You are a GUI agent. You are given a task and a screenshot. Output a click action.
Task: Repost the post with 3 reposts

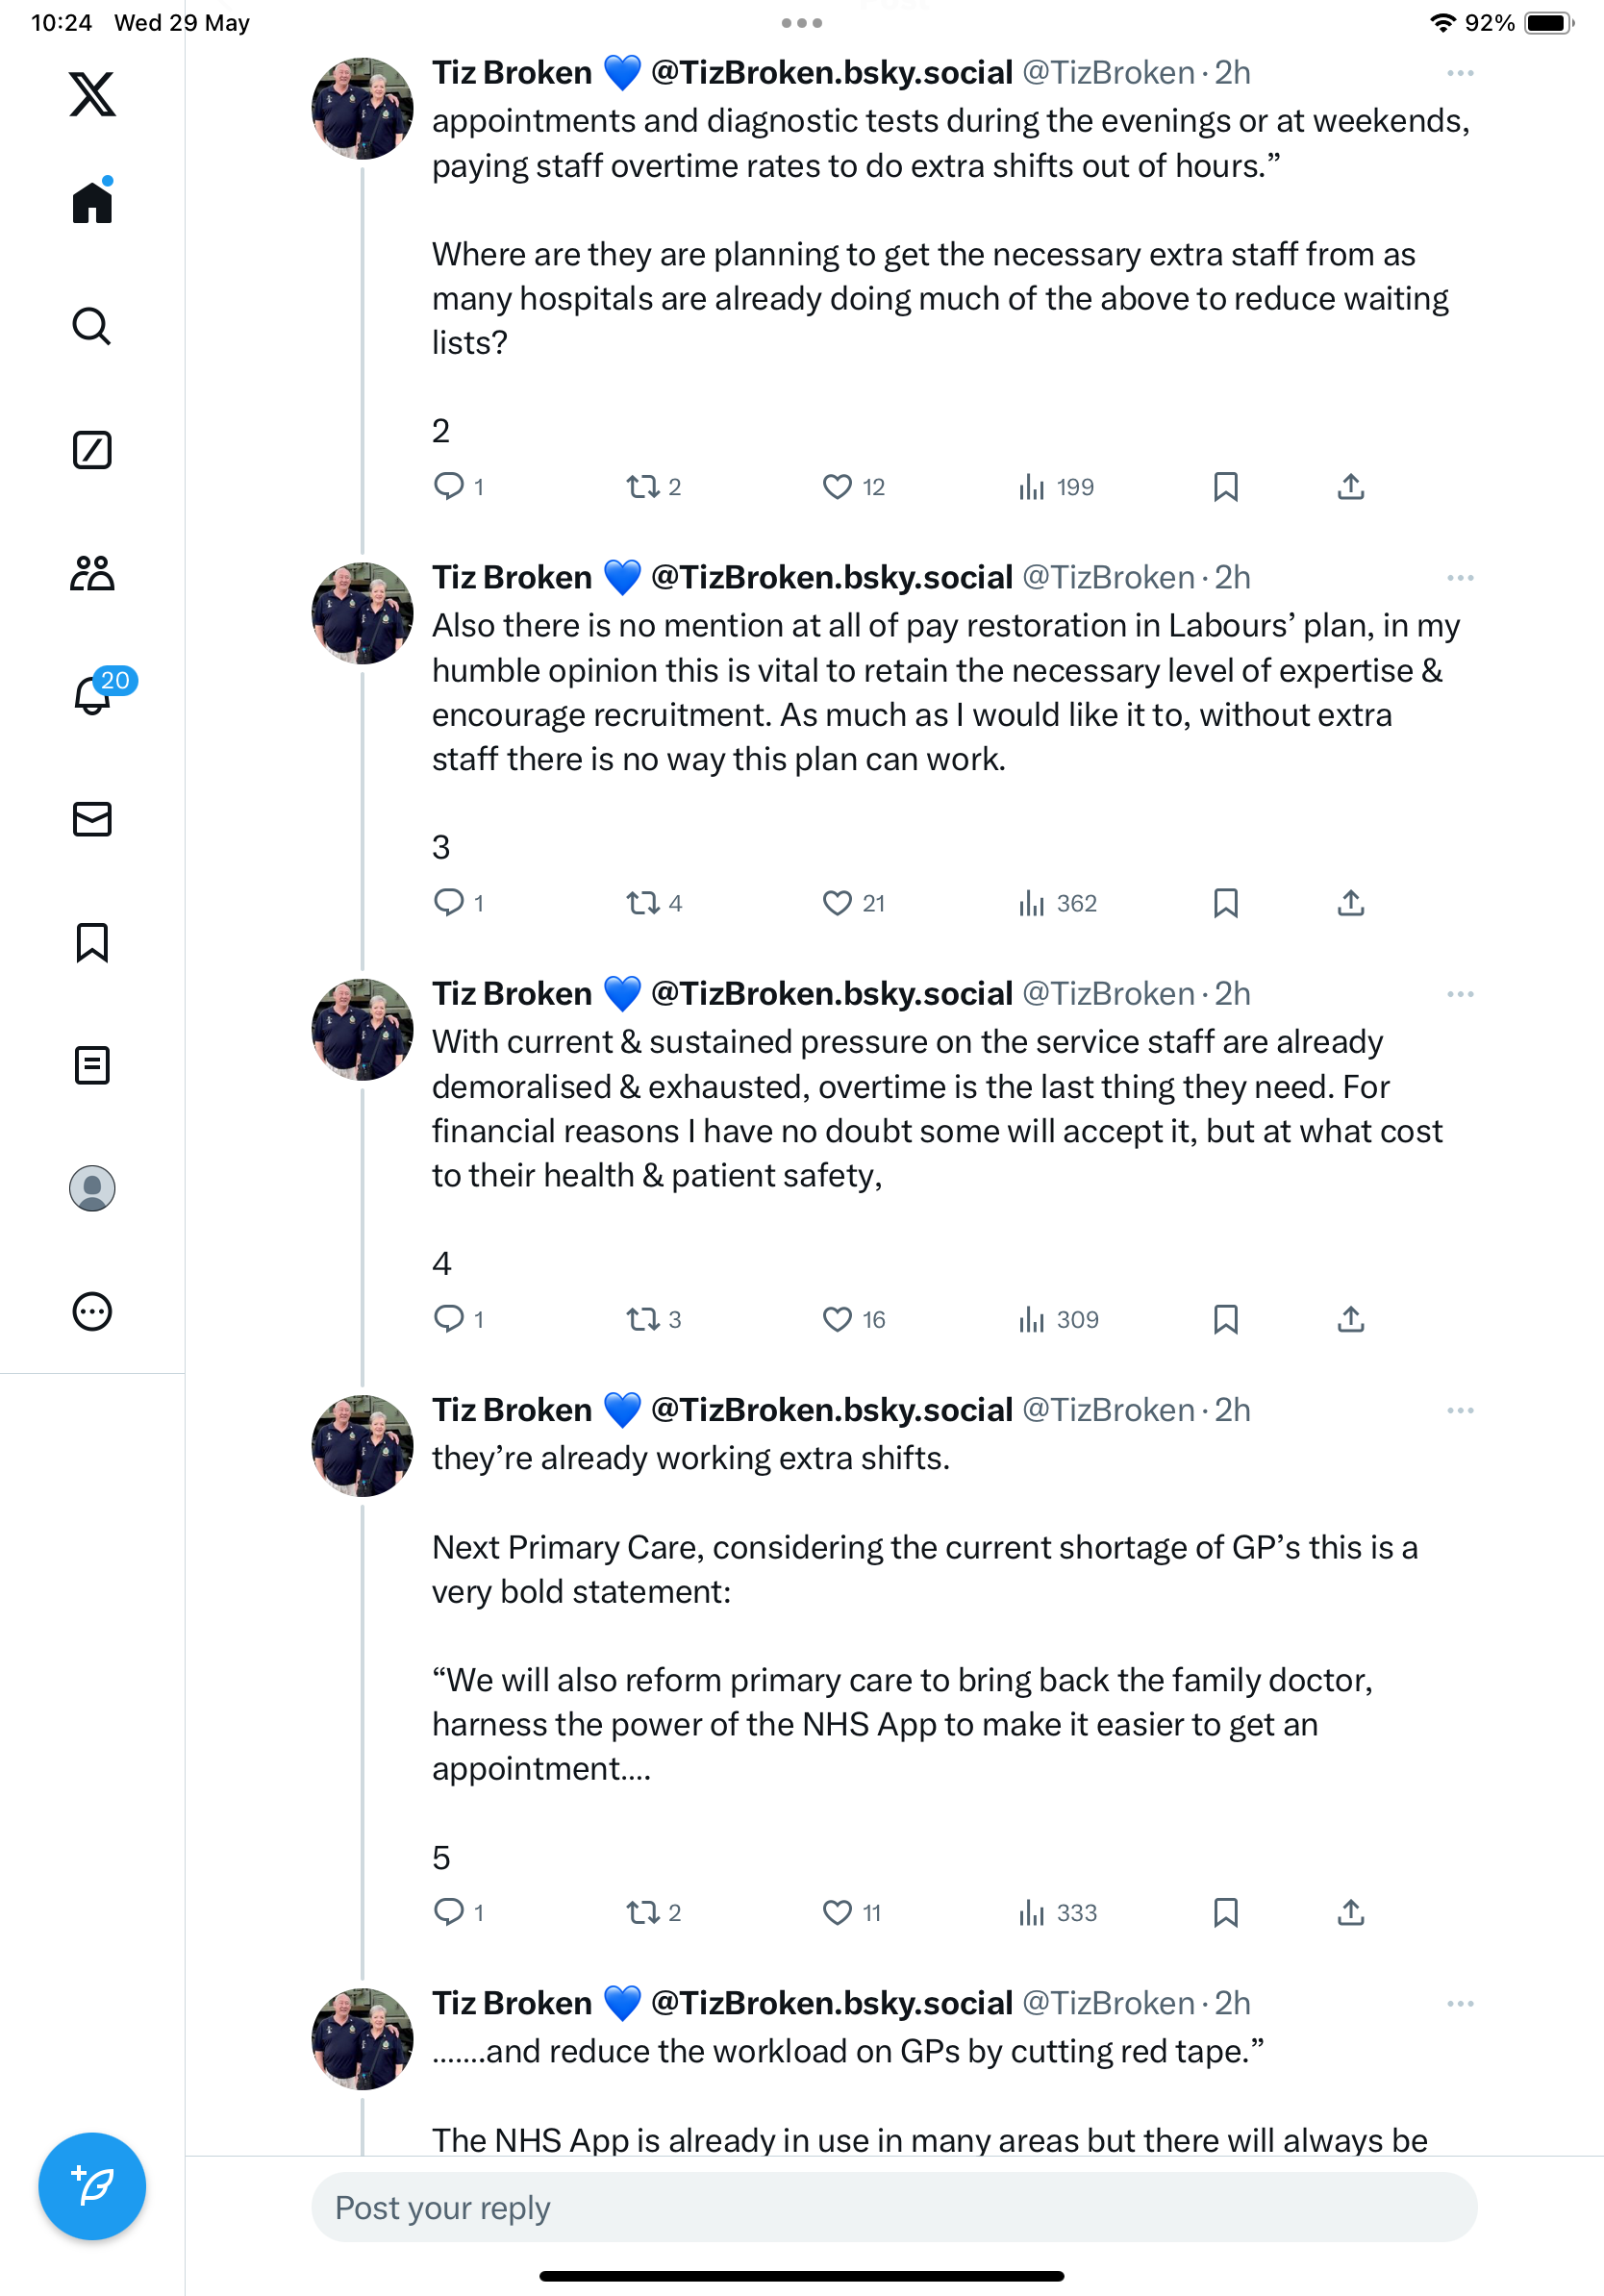pyautogui.click(x=654, y=1319)
